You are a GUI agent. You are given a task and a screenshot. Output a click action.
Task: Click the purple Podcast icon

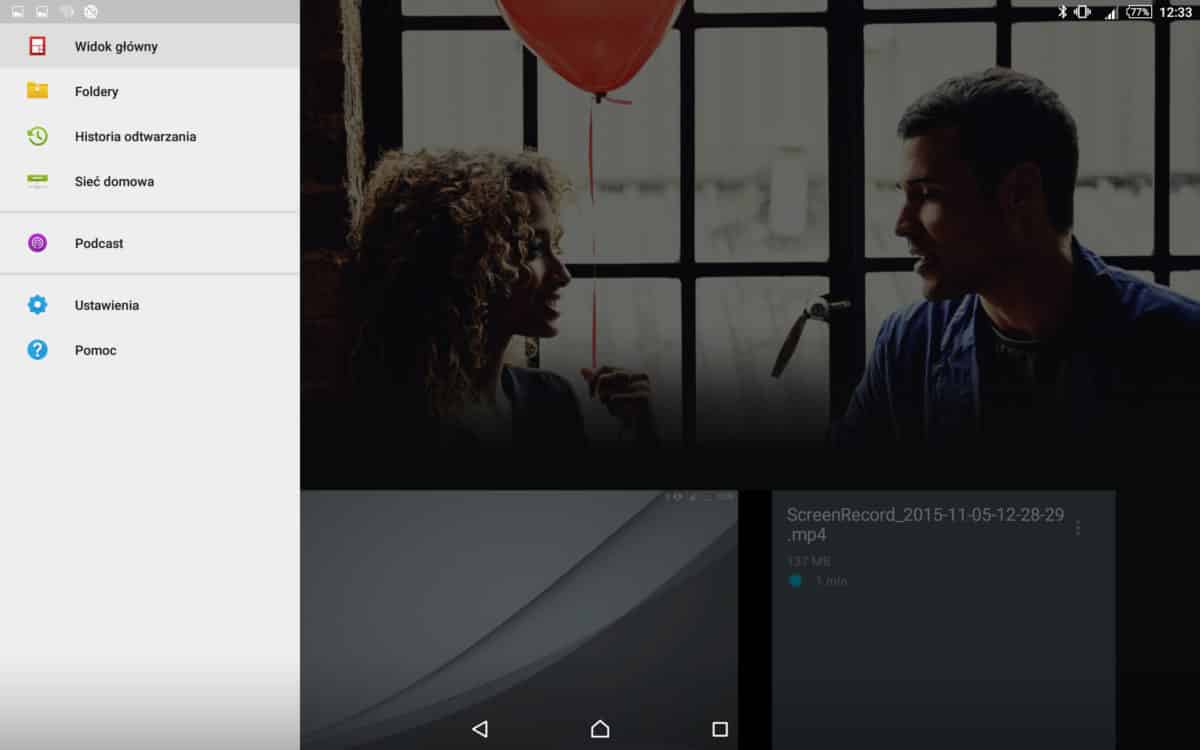(37, 243)
